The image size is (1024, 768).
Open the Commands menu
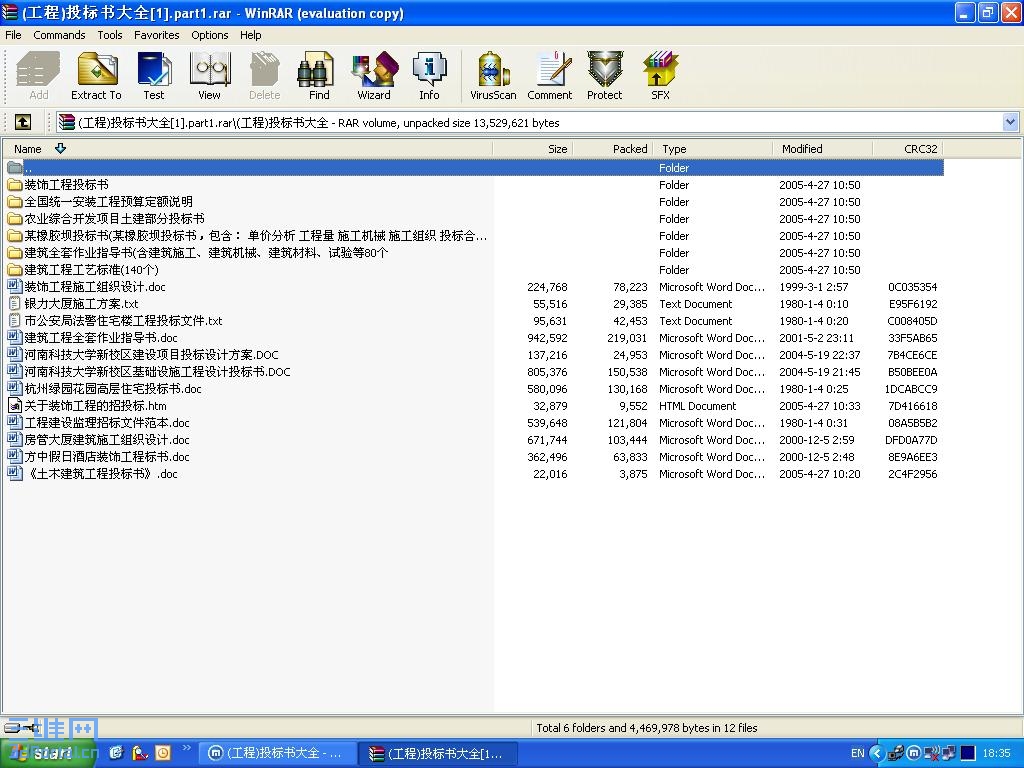click(x=59, y=35)
